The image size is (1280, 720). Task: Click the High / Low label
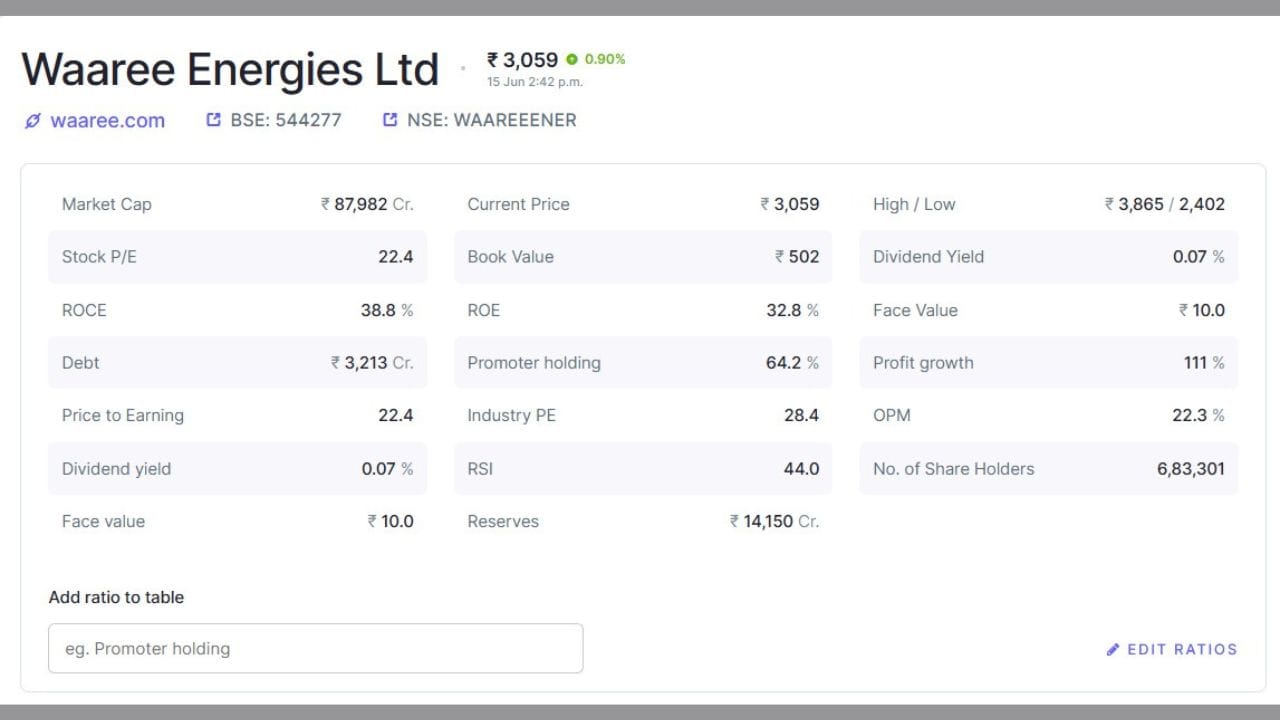pyautogui.click(x=914, y=204)
